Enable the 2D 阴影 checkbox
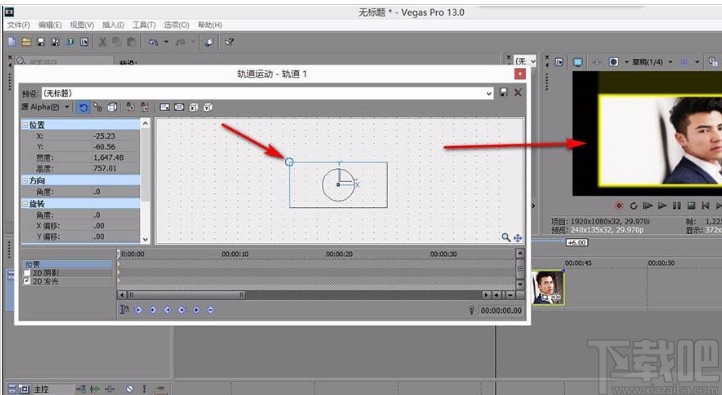Viewport: 722px width, 395px height. 27,273
